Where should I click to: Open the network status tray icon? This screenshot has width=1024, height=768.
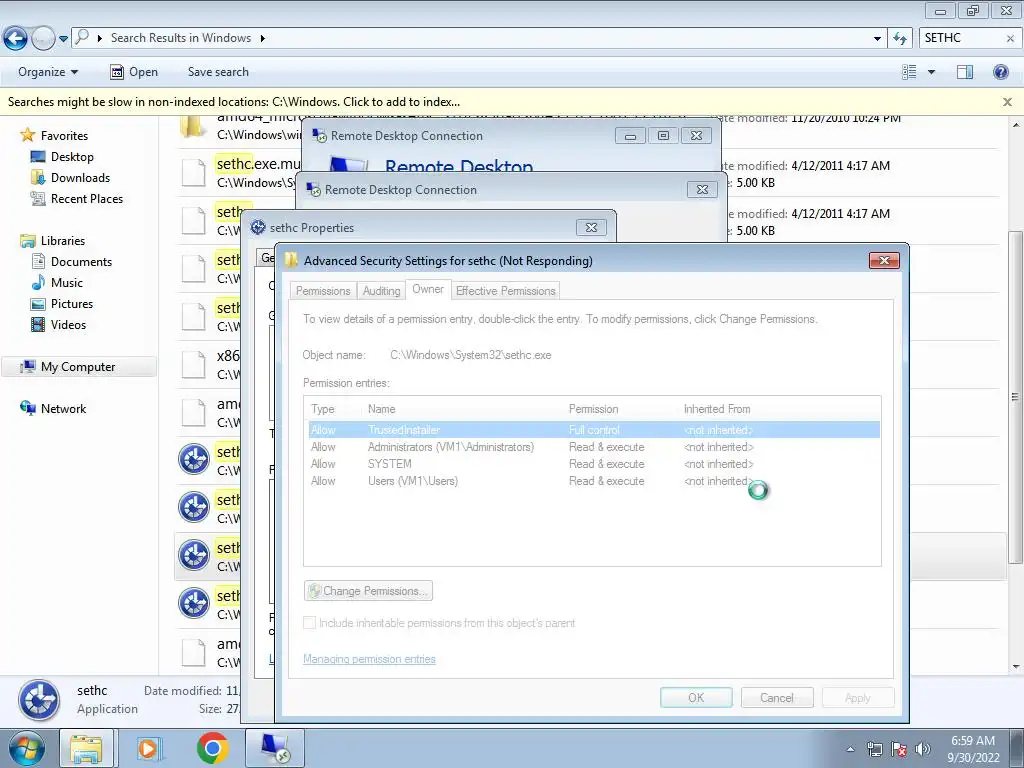(x=875, y=749)
